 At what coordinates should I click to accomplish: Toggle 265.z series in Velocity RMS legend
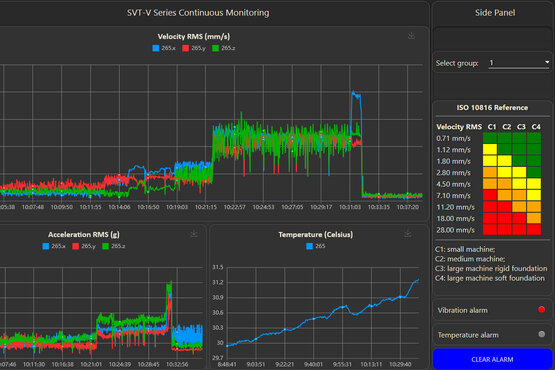pos(224,48)
